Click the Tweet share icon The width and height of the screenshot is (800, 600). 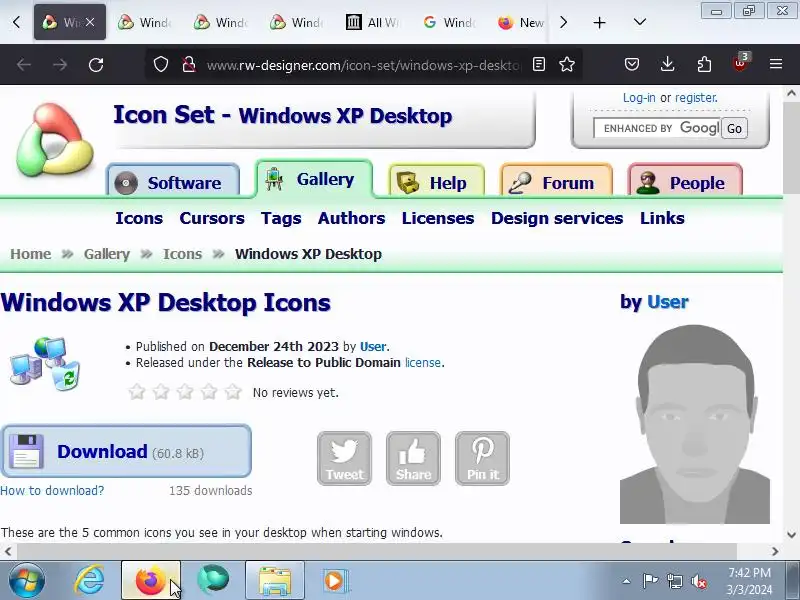point(344,458)
